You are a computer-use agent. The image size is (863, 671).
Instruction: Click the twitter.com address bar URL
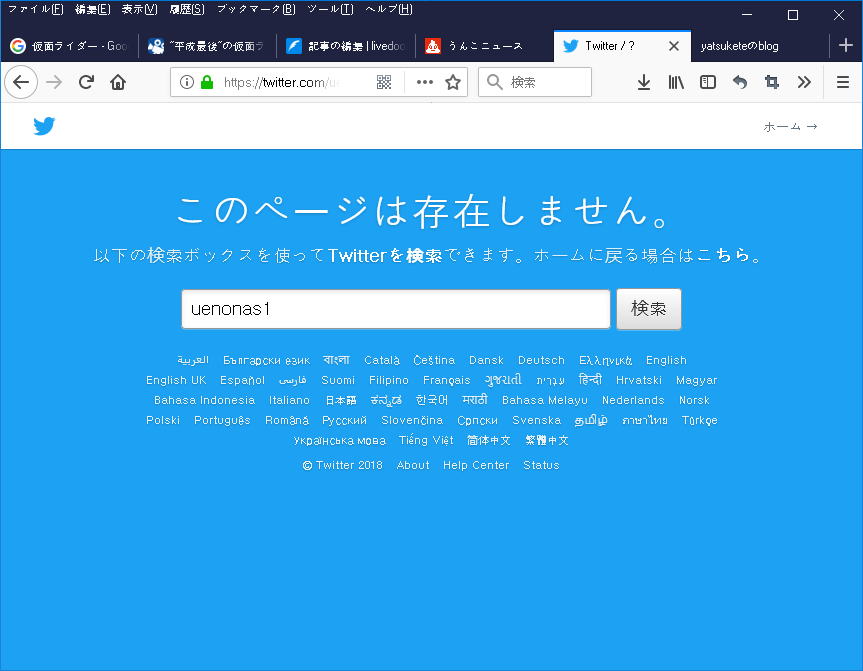(x=282, y=82)
